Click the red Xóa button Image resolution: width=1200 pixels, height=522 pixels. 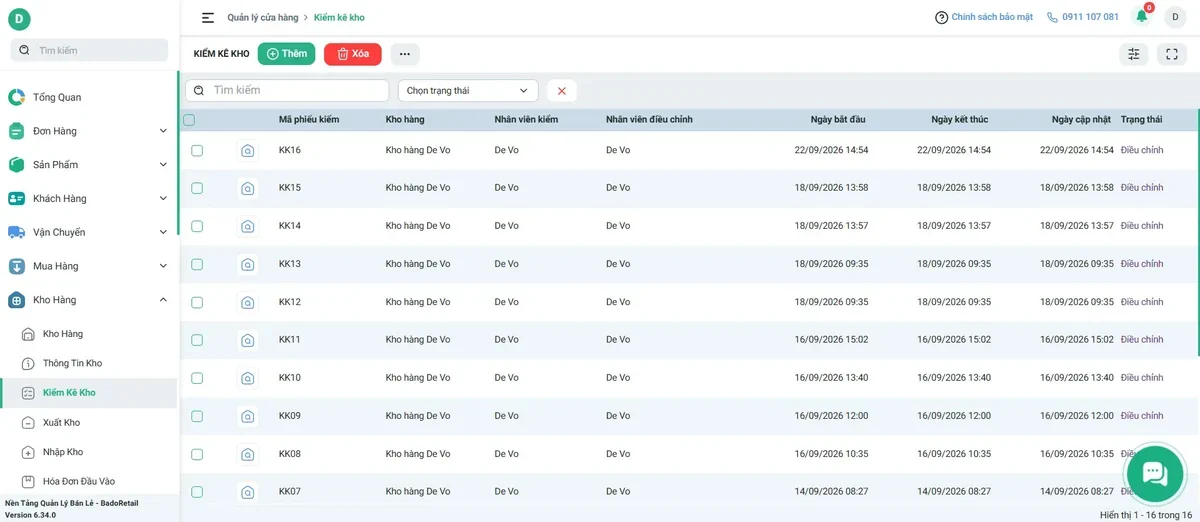353,54
